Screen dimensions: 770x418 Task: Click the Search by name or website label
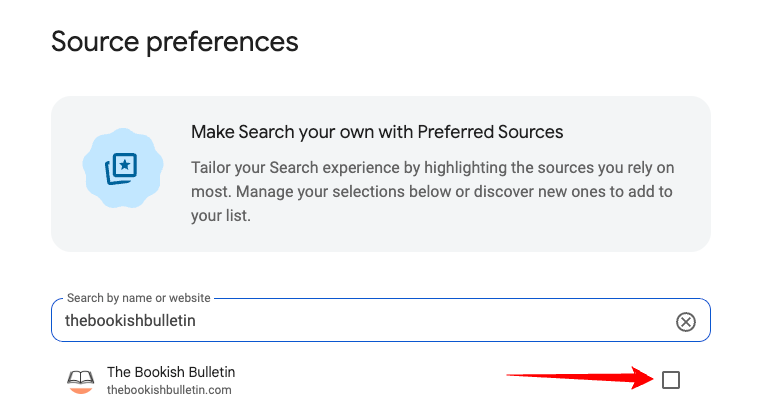pyautogui.click(x=138, y=298)
